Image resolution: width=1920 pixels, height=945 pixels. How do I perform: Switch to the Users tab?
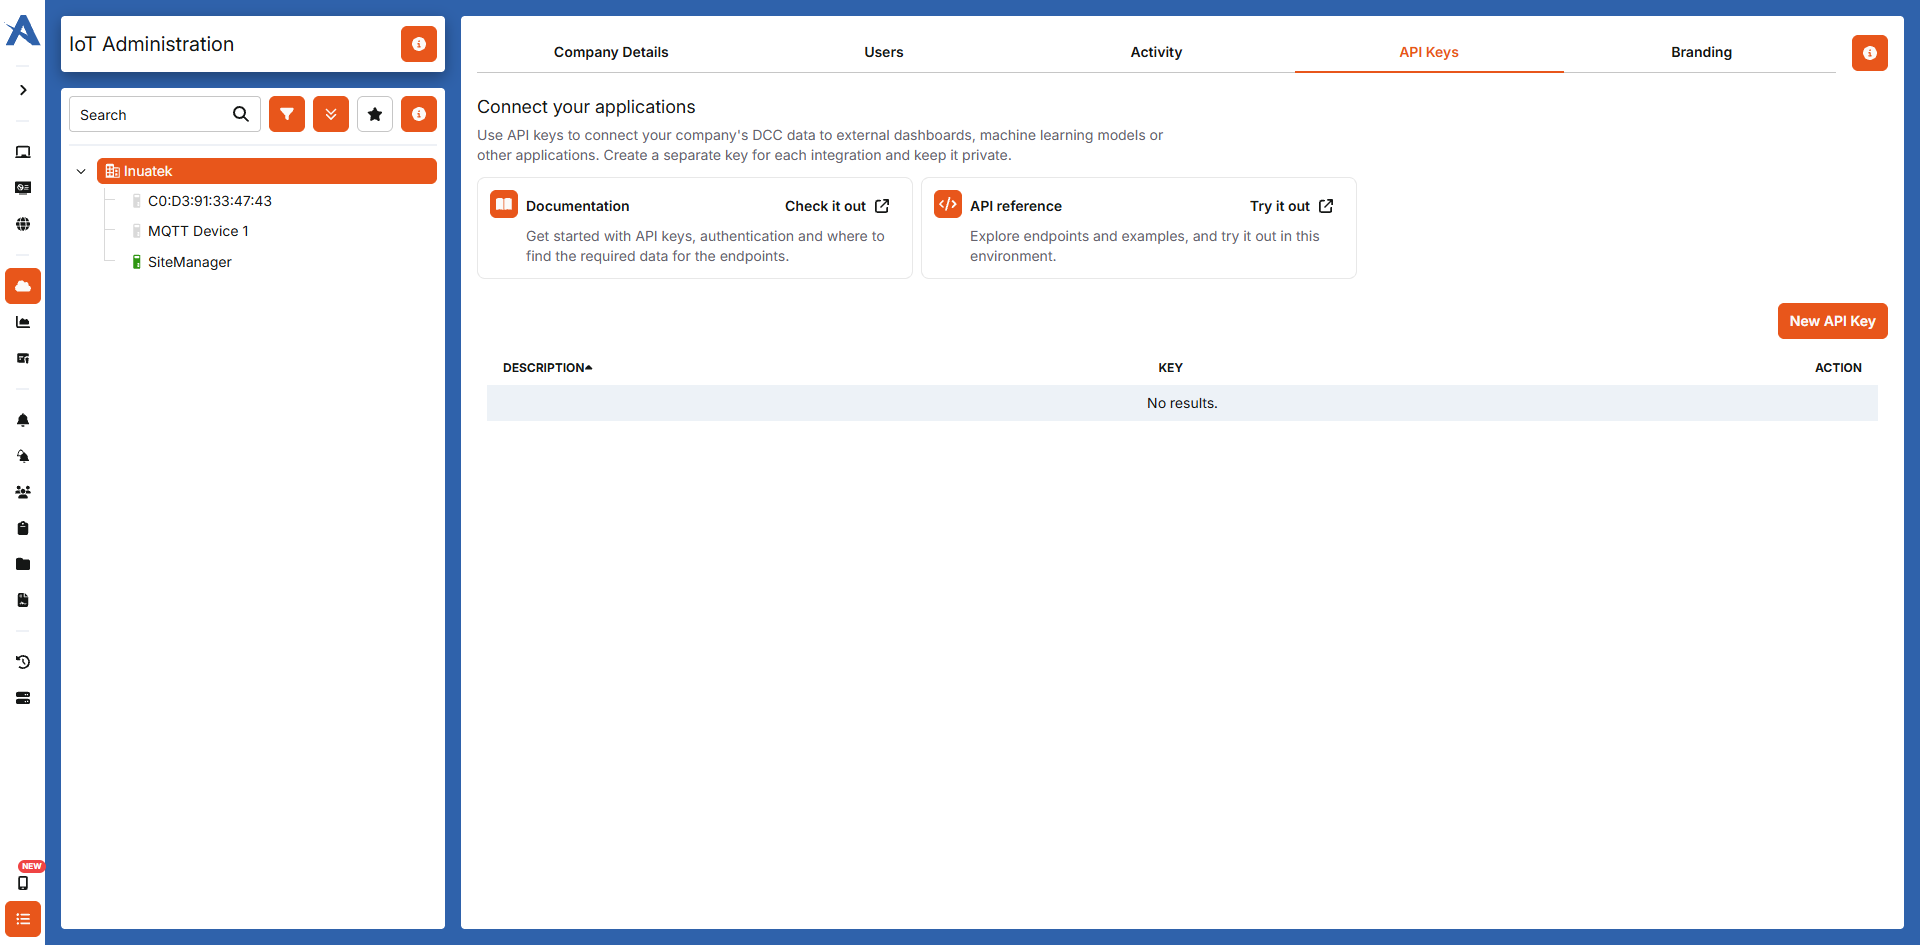click(x=884, y=52)
